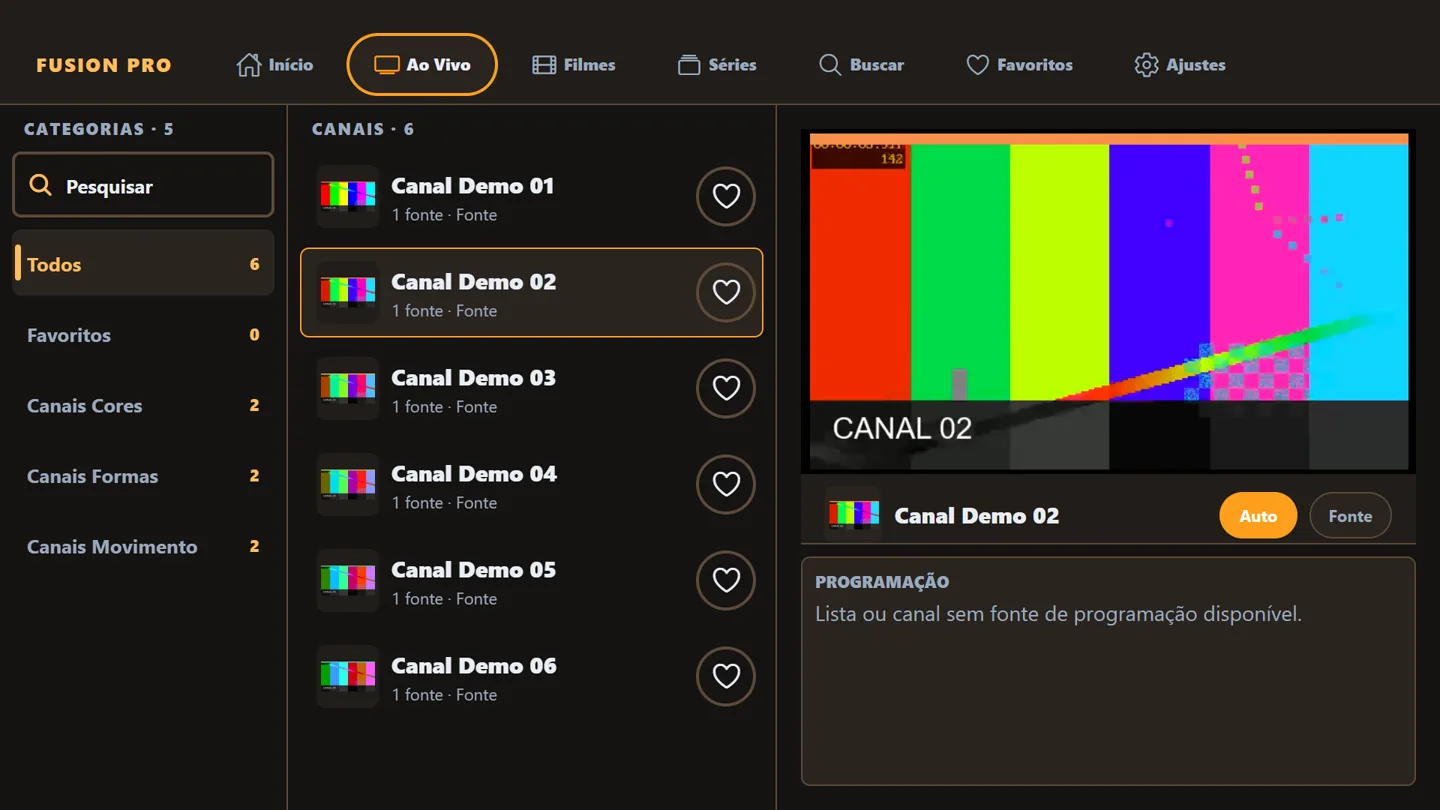Filter by Canais Cores category

[143, 405]
